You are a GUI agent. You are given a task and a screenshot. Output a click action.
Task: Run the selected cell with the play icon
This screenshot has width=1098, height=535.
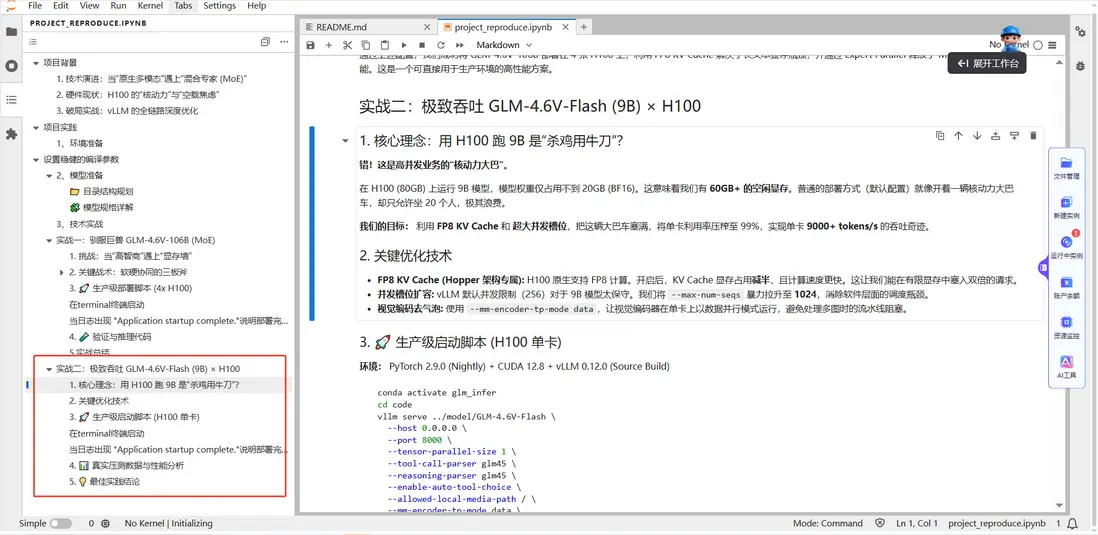click(403, 45)
